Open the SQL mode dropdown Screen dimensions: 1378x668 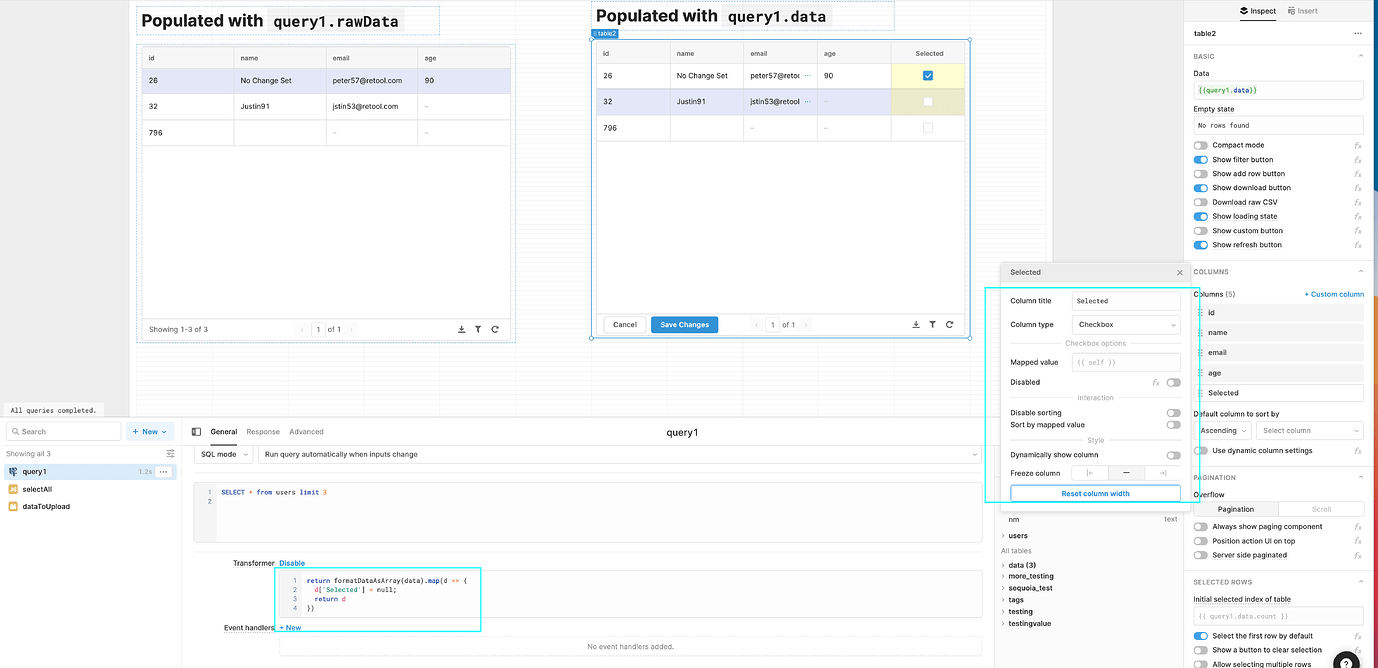(x=222, y=453)
